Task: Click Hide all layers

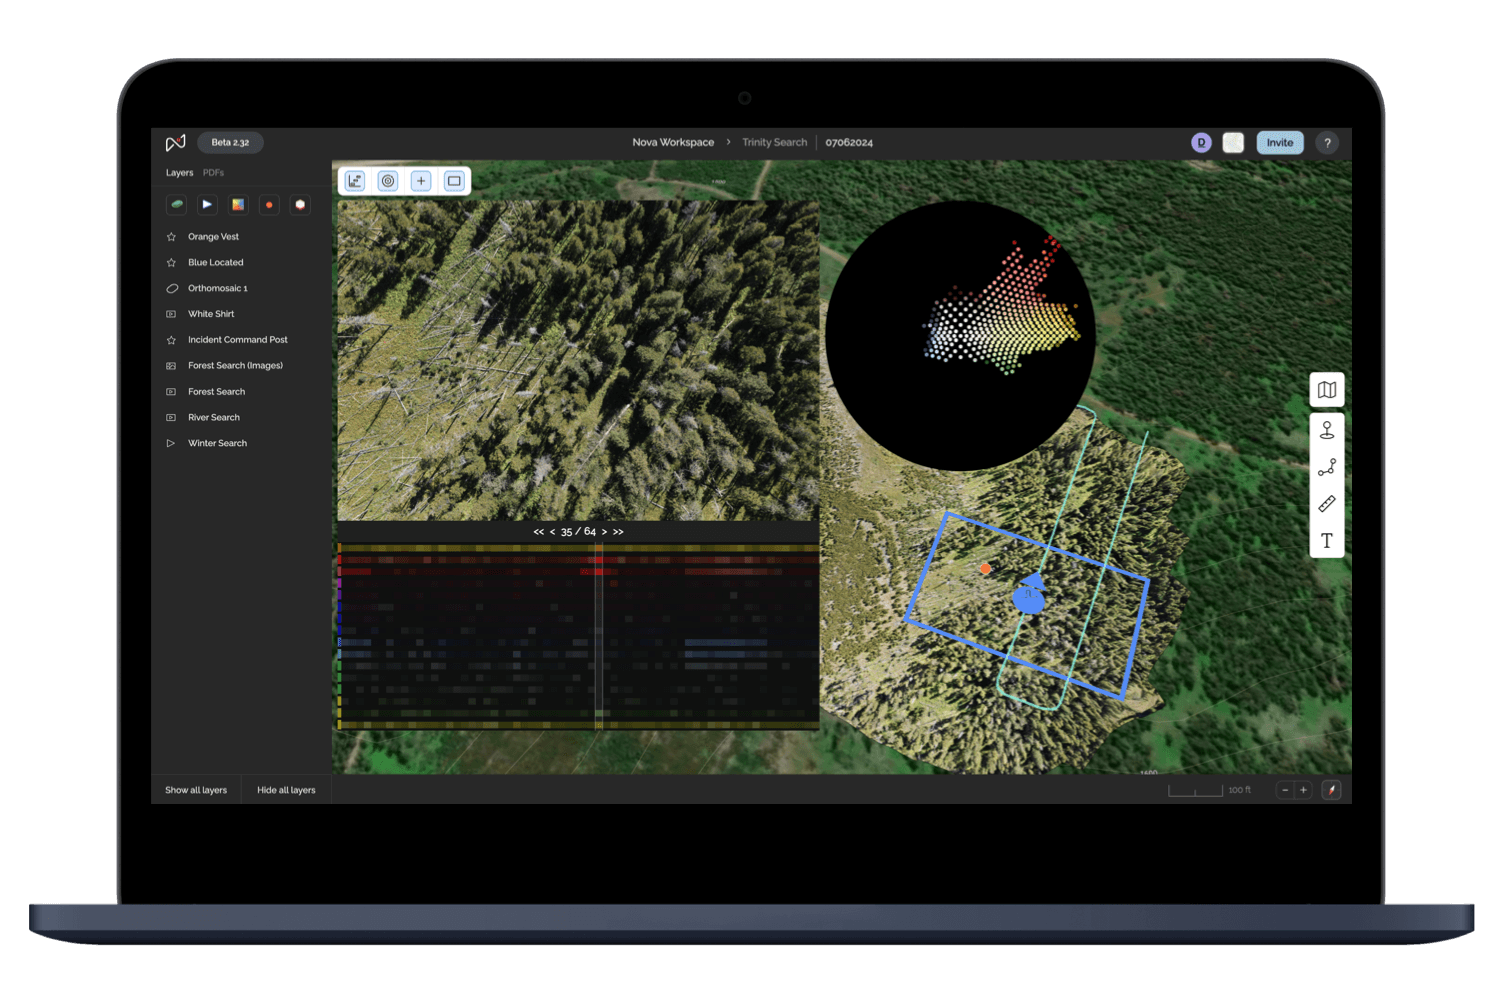Action: [286, 789]
